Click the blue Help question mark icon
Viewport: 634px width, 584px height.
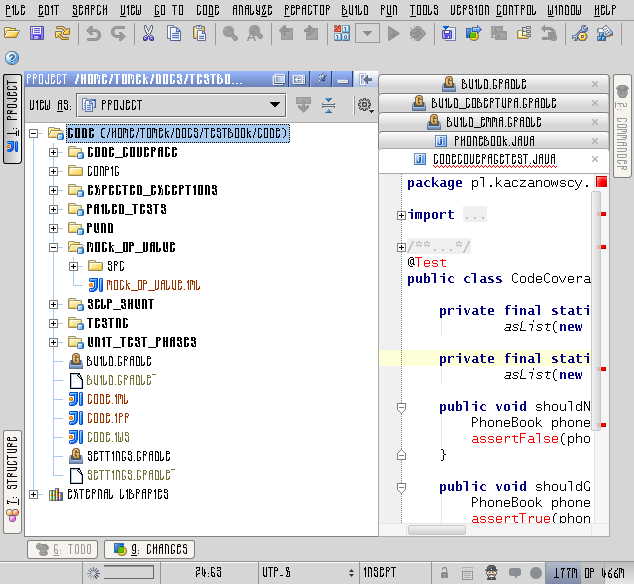[12, 58]
